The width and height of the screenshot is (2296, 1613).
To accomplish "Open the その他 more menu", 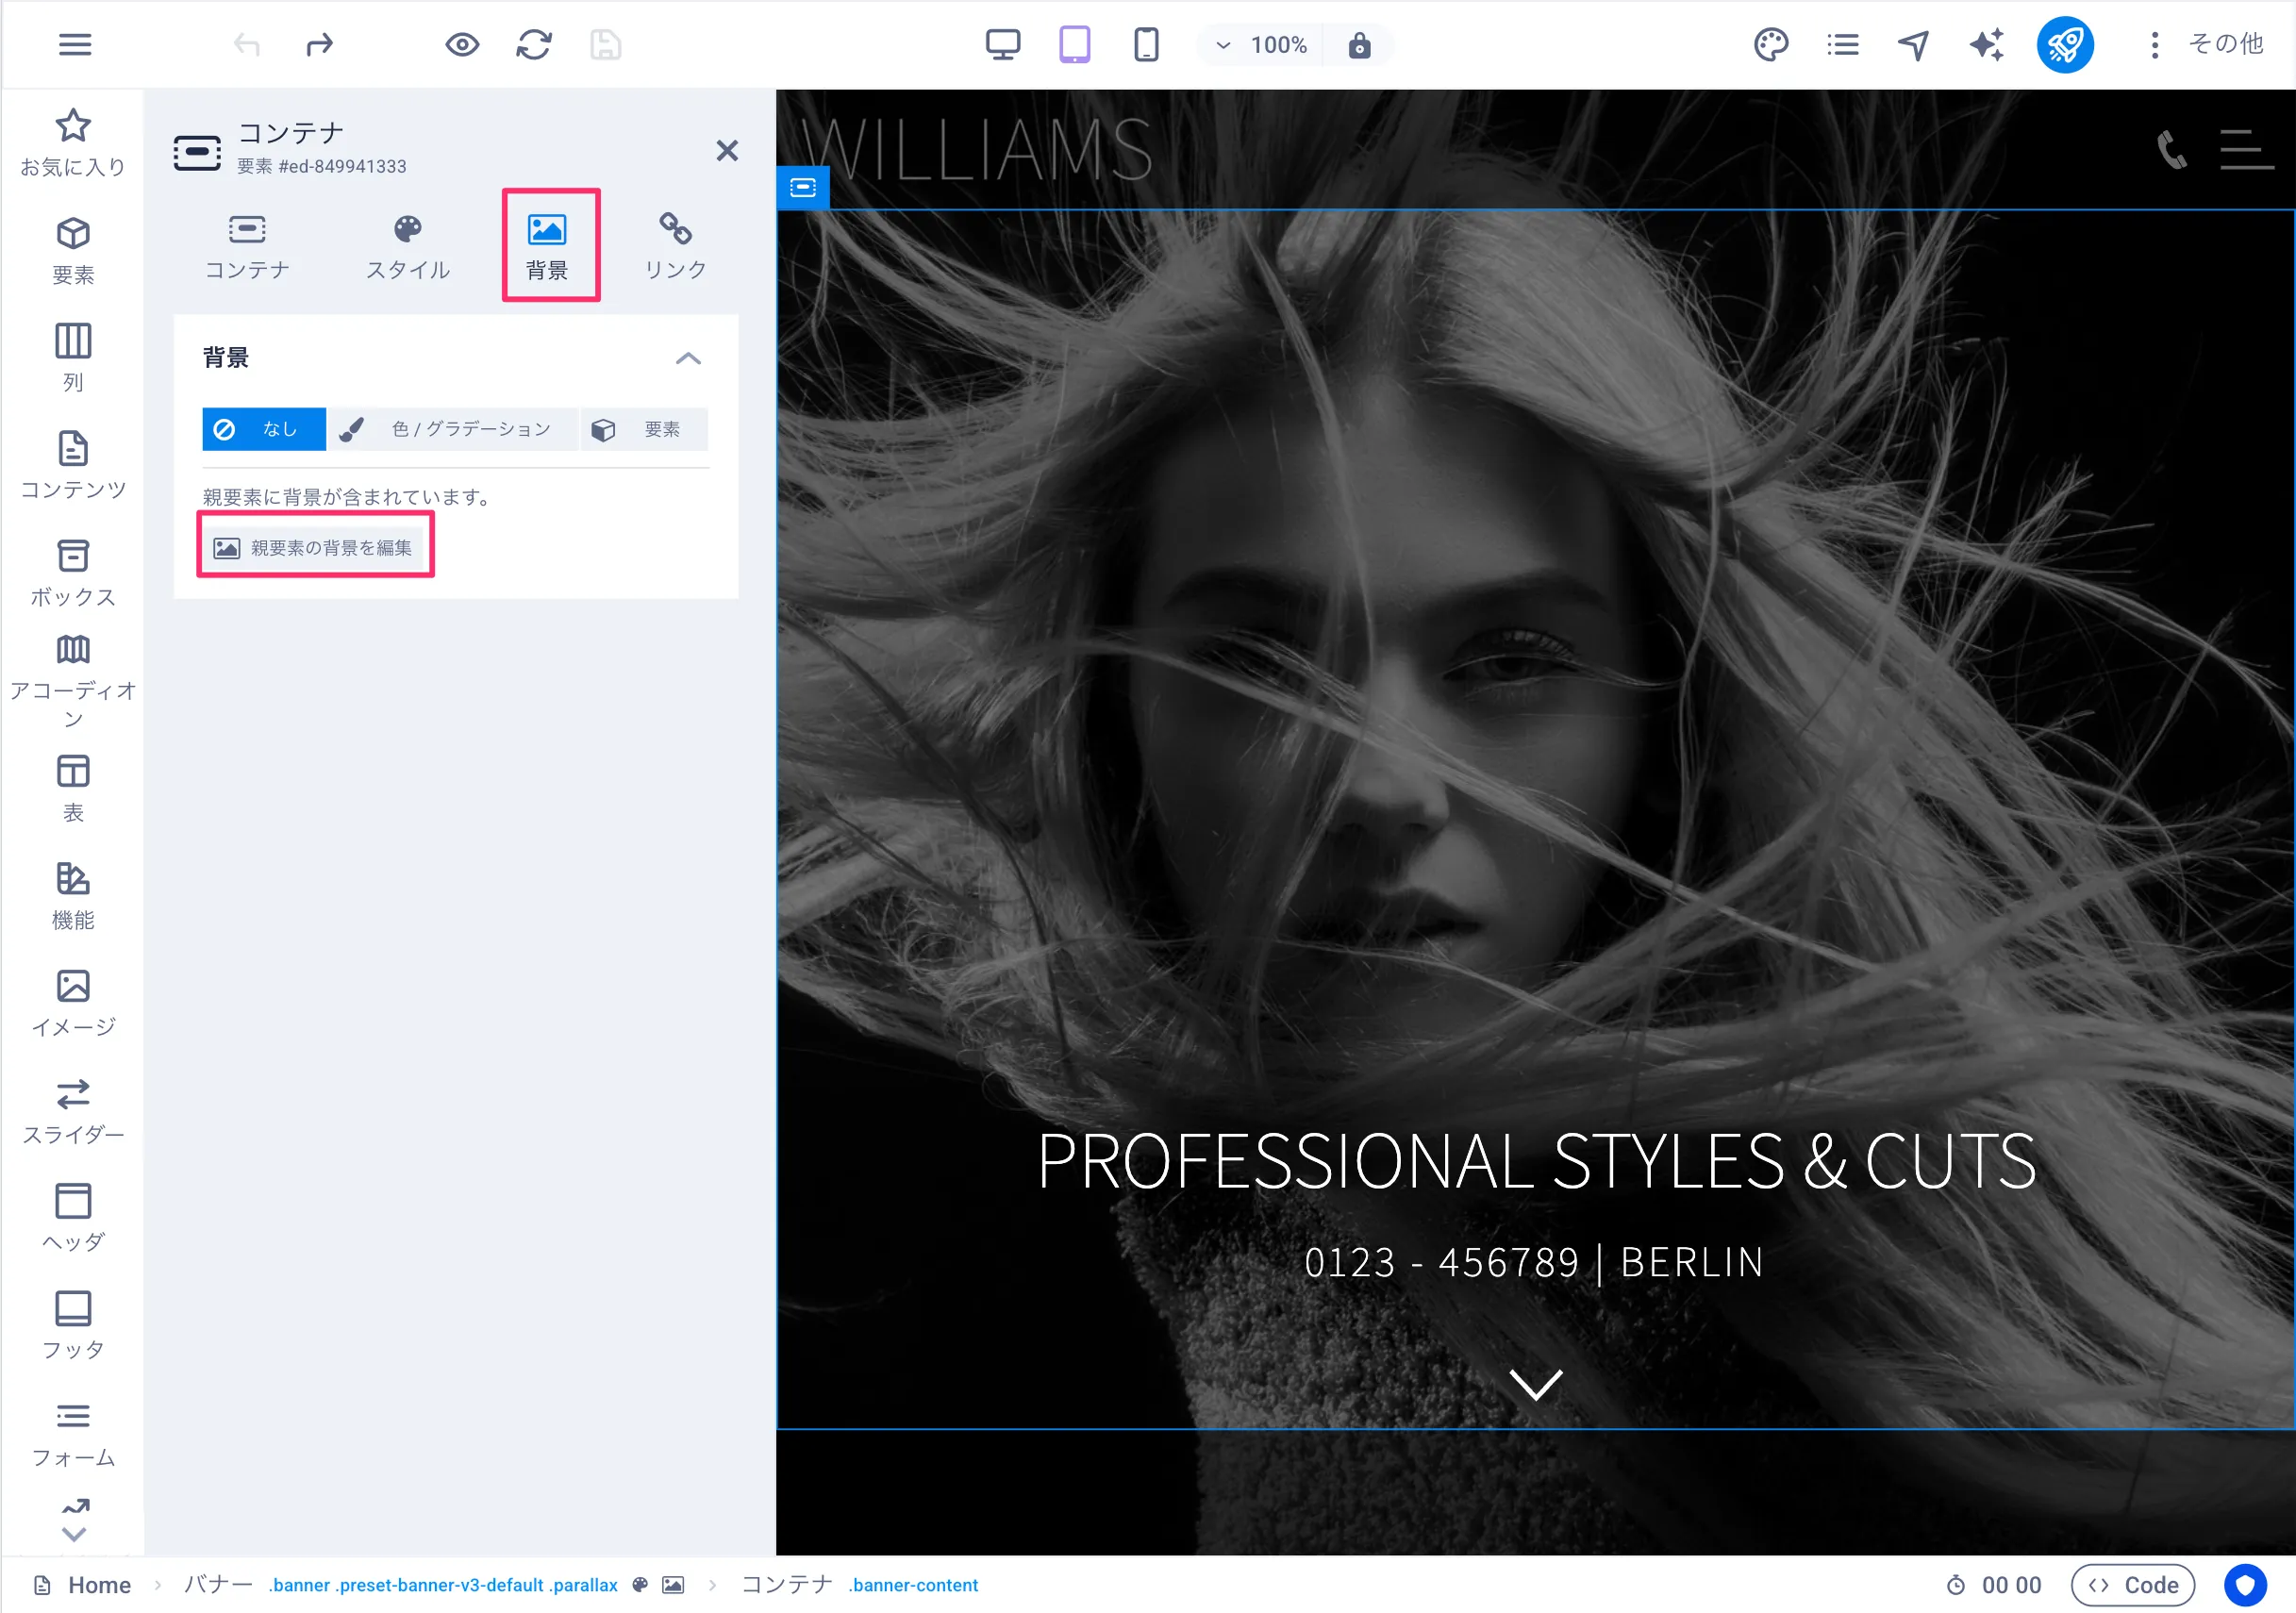I will click(2208, 45).
